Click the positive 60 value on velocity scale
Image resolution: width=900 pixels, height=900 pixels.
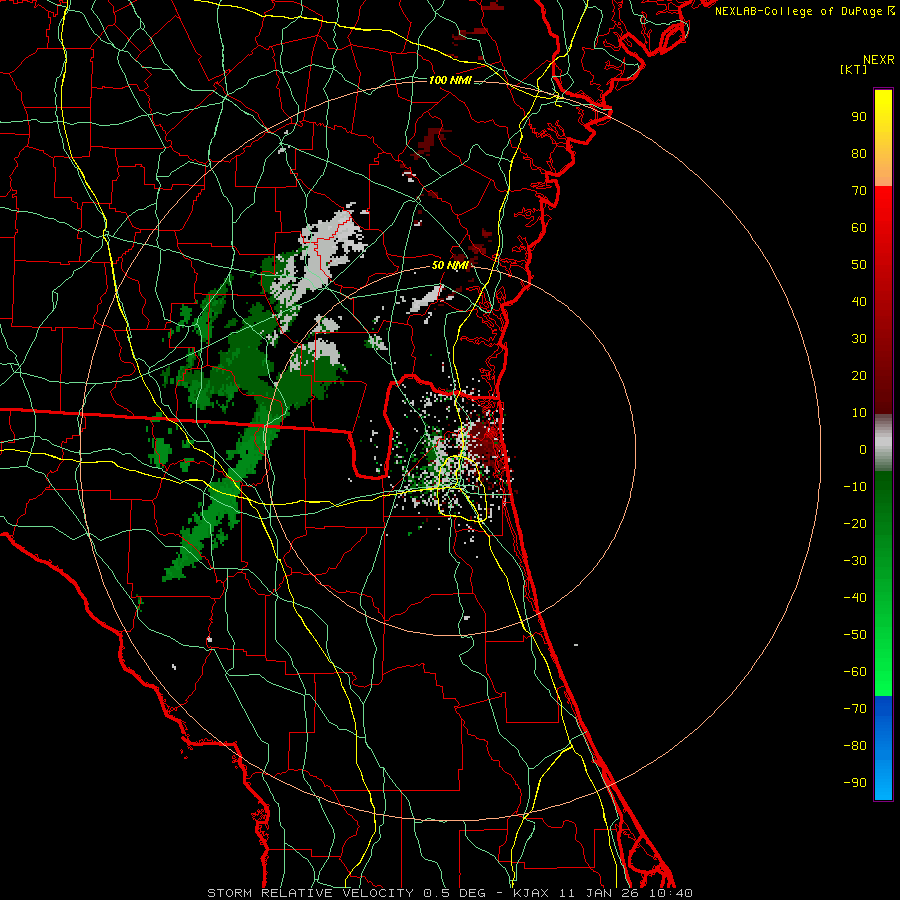859,228
